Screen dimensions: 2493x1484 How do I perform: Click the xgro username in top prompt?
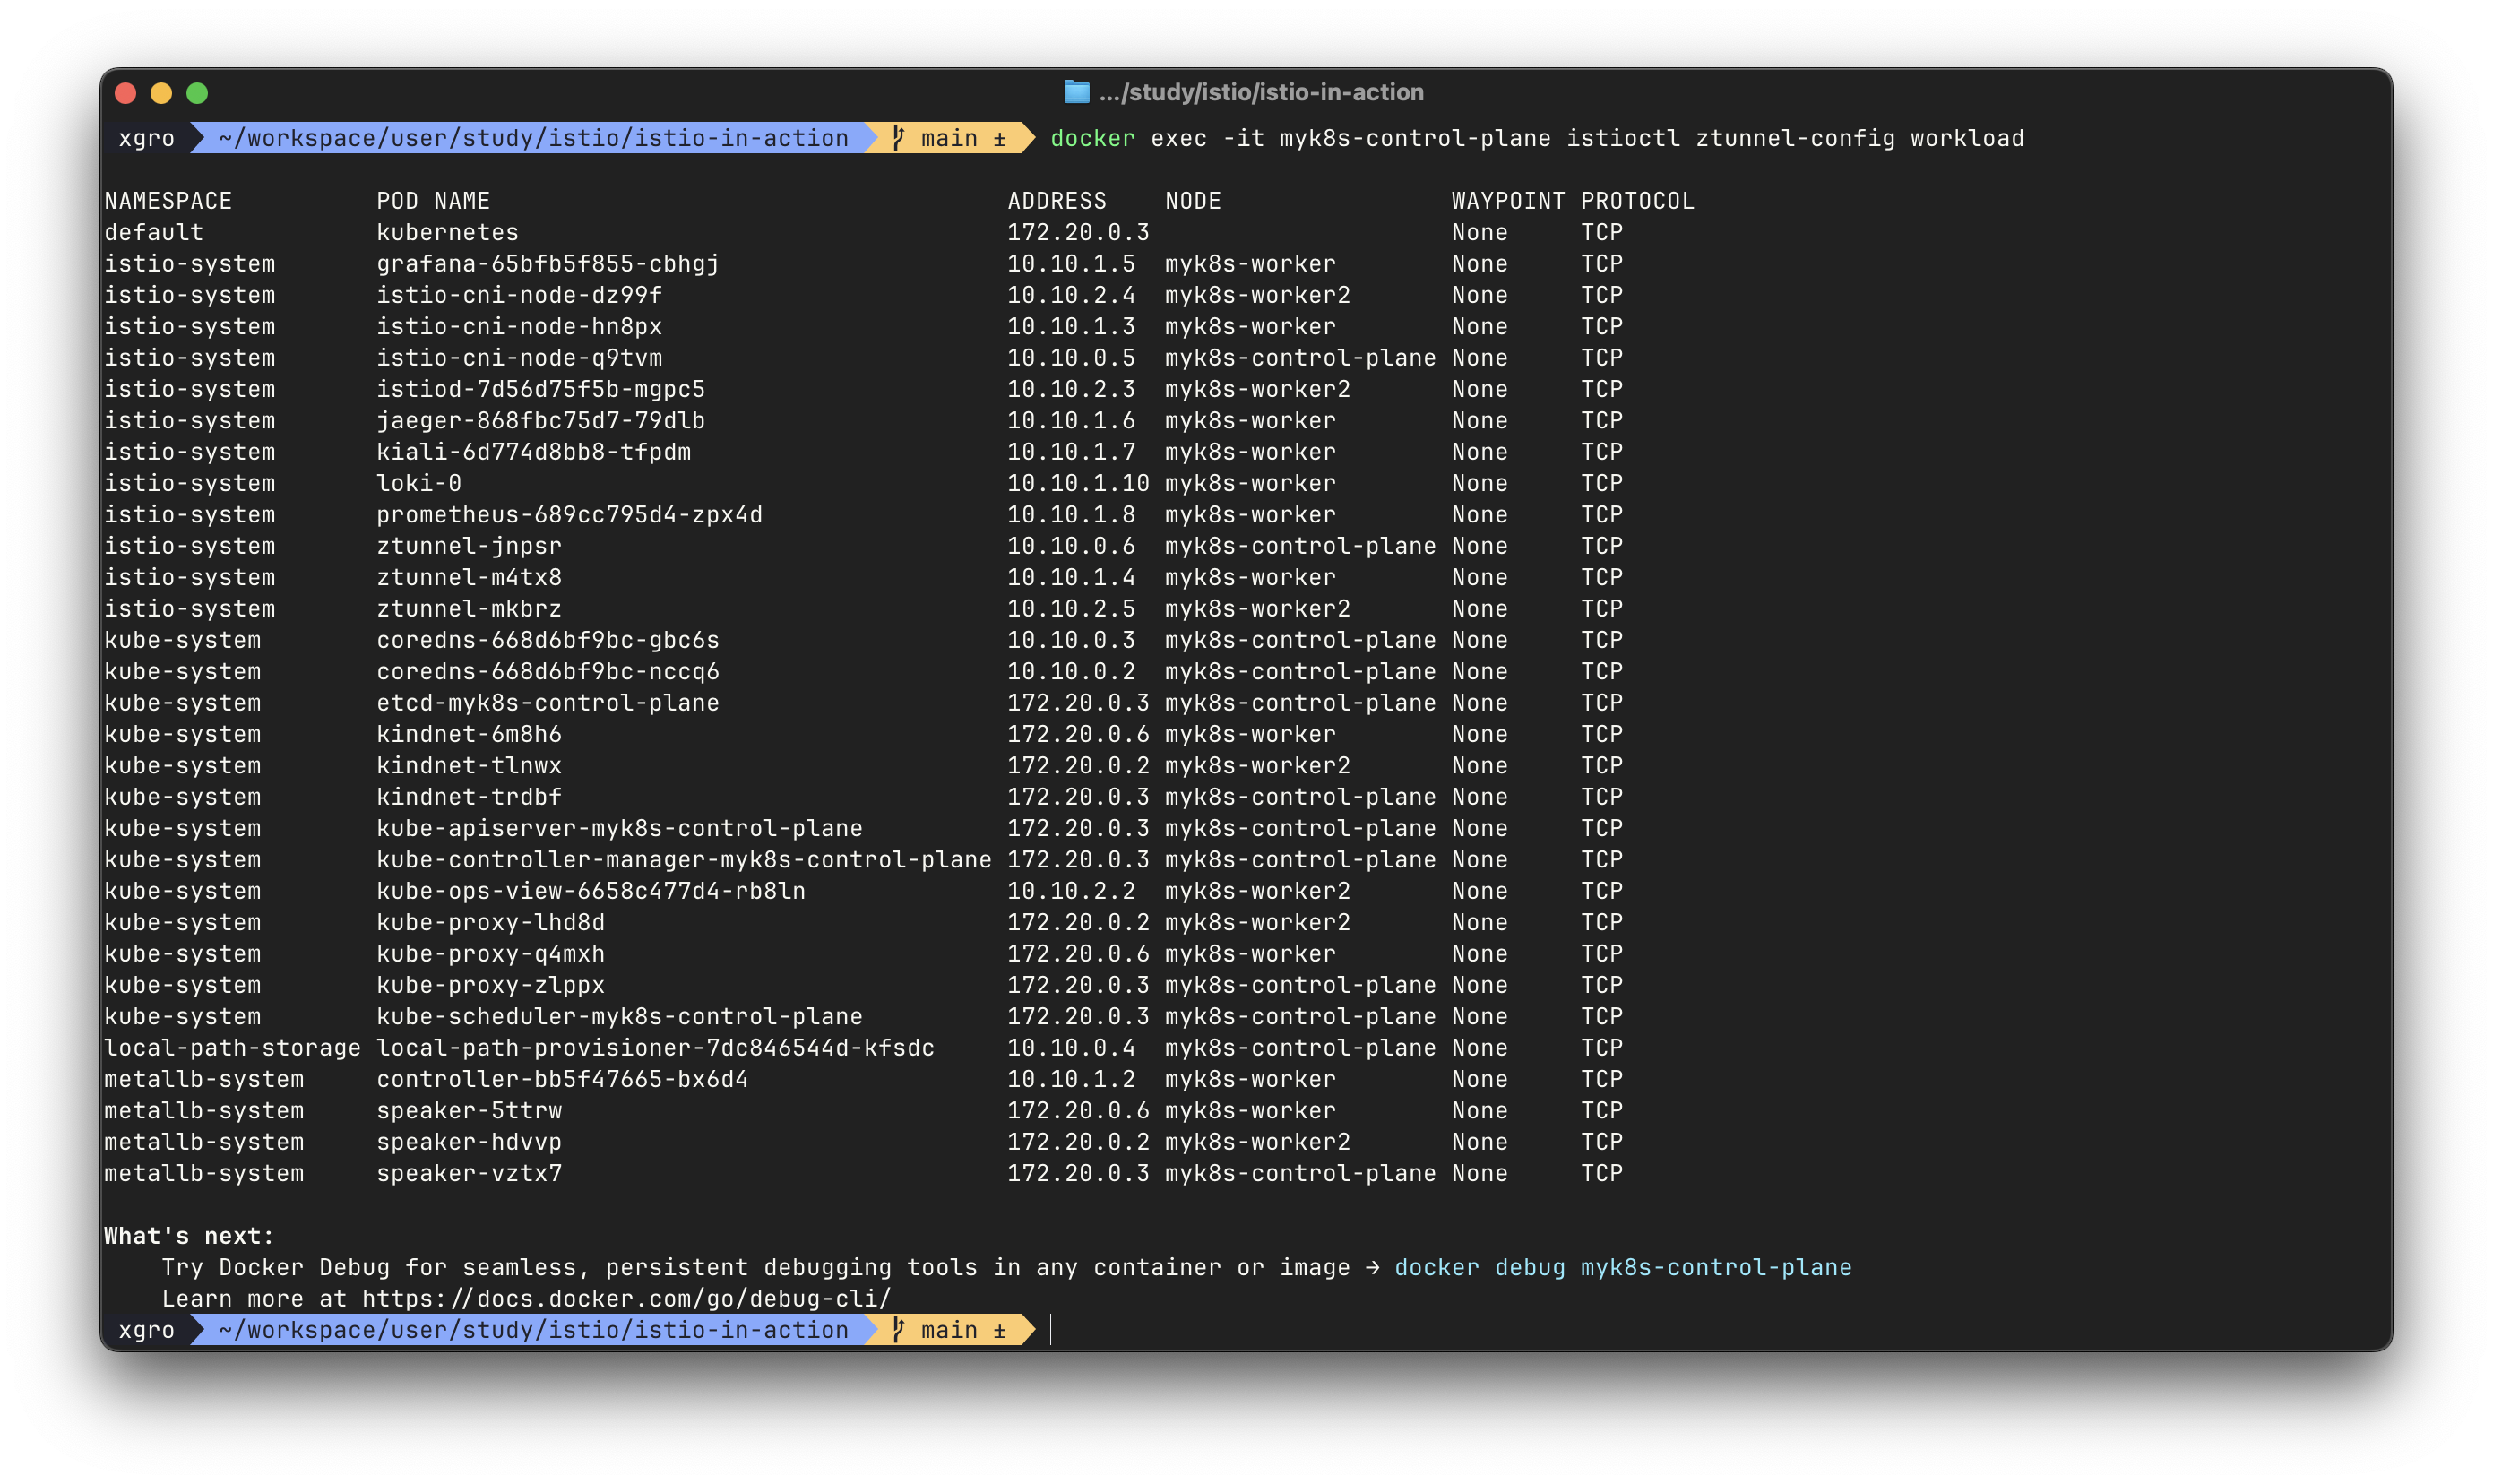147,138
